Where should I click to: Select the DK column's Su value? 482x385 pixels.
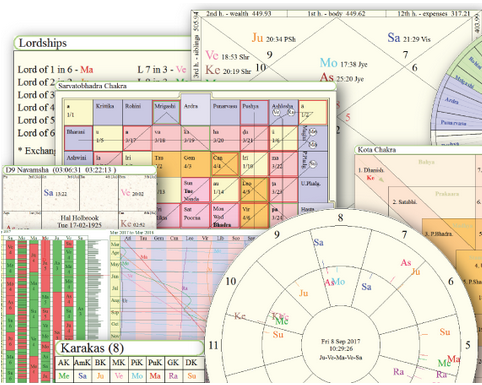[x=191, y=376]
